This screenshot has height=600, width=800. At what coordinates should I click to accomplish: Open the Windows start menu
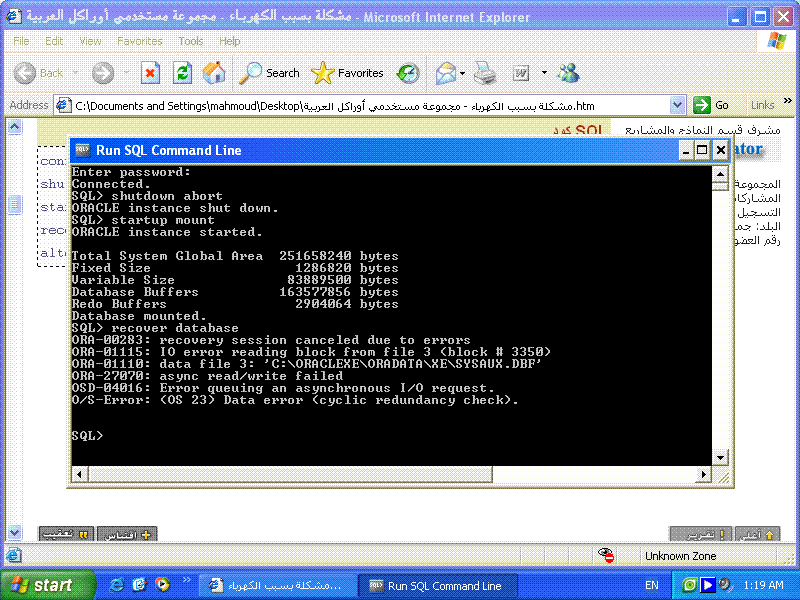click(x=42, y=585)
